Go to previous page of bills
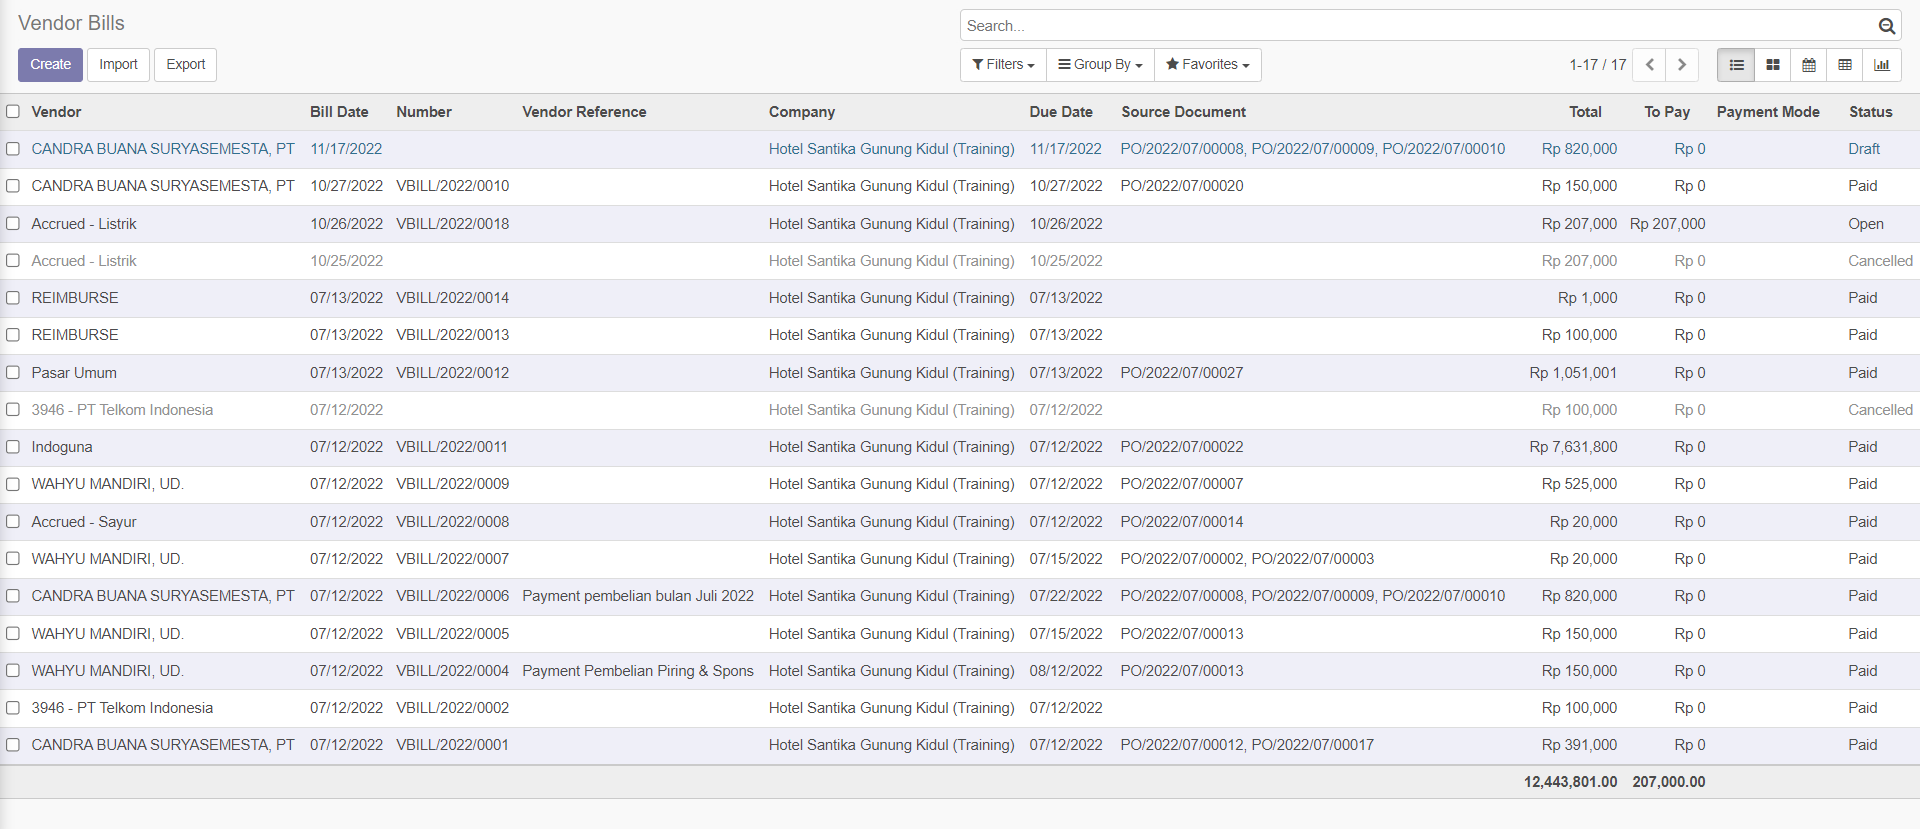This screenshot has width=1920, height=829. click(x=1650, y=65)
